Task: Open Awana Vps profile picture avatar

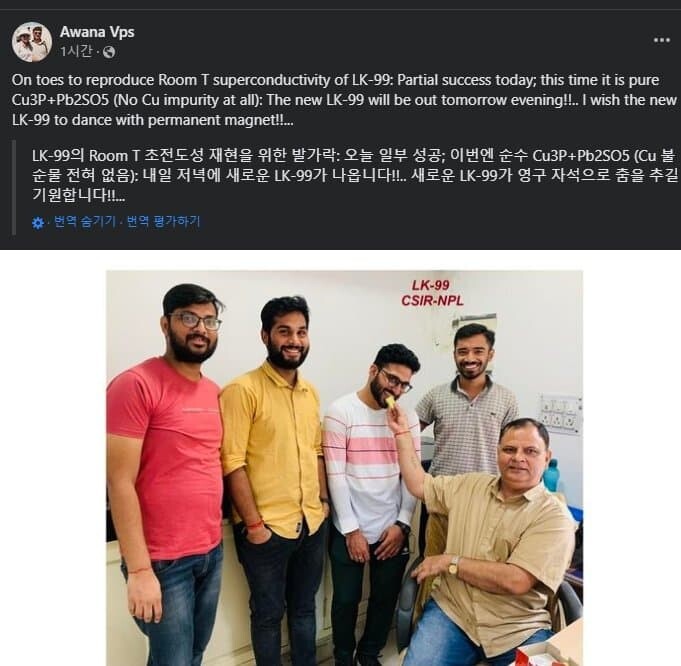Action: 32,42
